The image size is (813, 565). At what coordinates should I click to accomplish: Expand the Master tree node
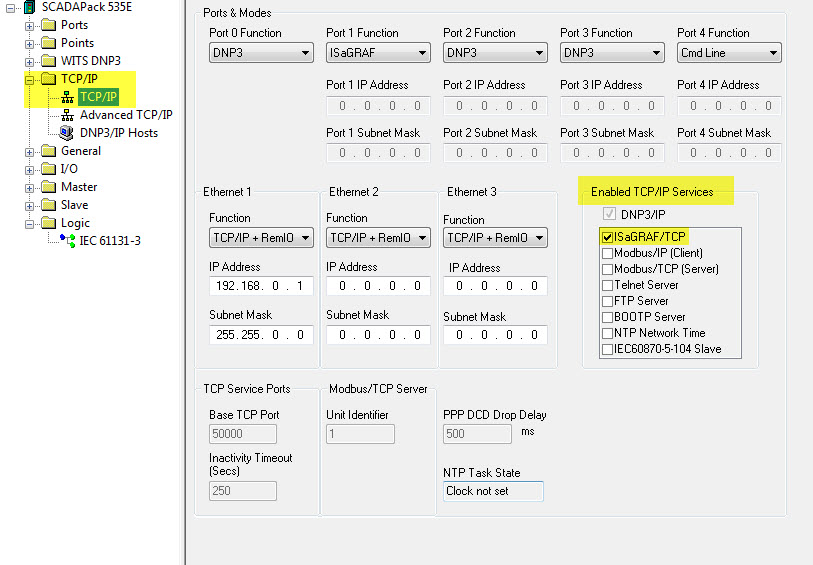click(x=30, y=188)
